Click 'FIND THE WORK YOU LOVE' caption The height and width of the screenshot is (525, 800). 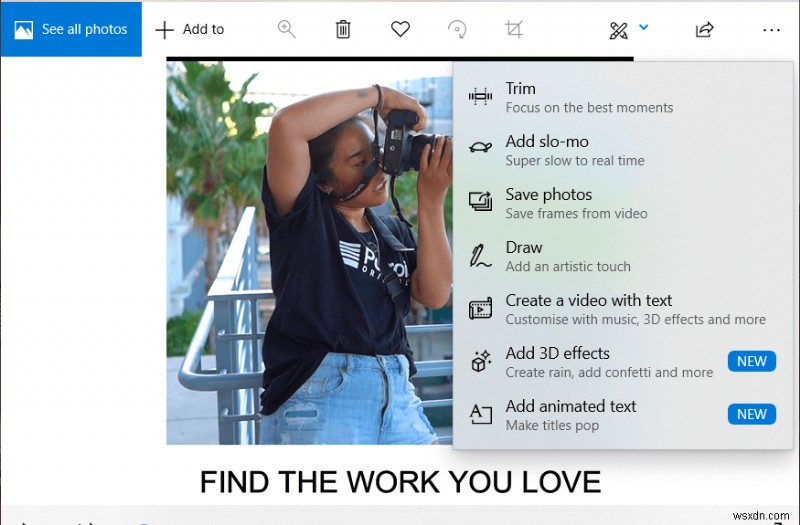tap(401, 482)
